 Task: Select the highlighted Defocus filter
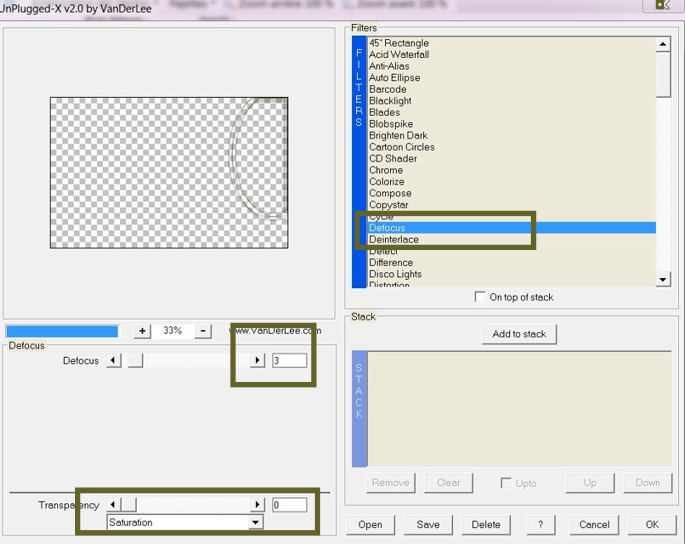pyautogui.click(x=511, y=228)
